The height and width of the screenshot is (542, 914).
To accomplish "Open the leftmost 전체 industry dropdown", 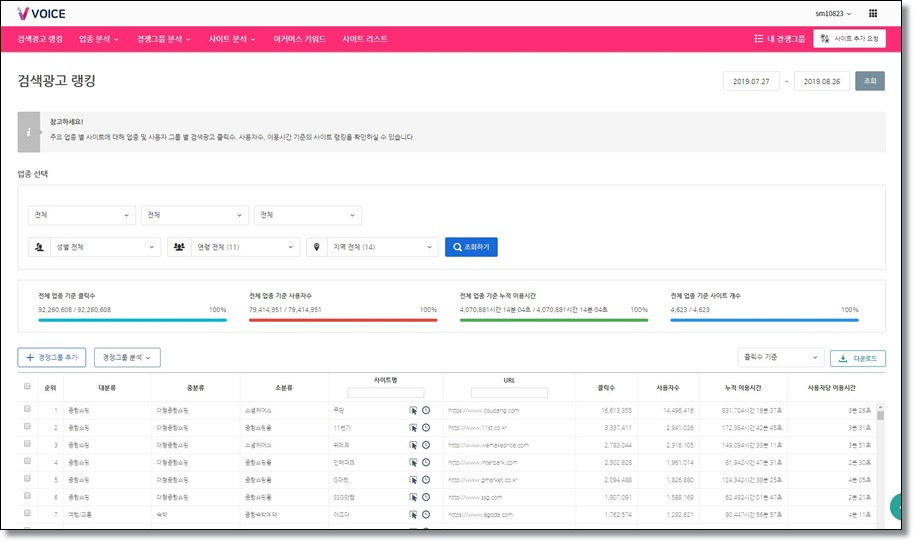I will 82,215.
